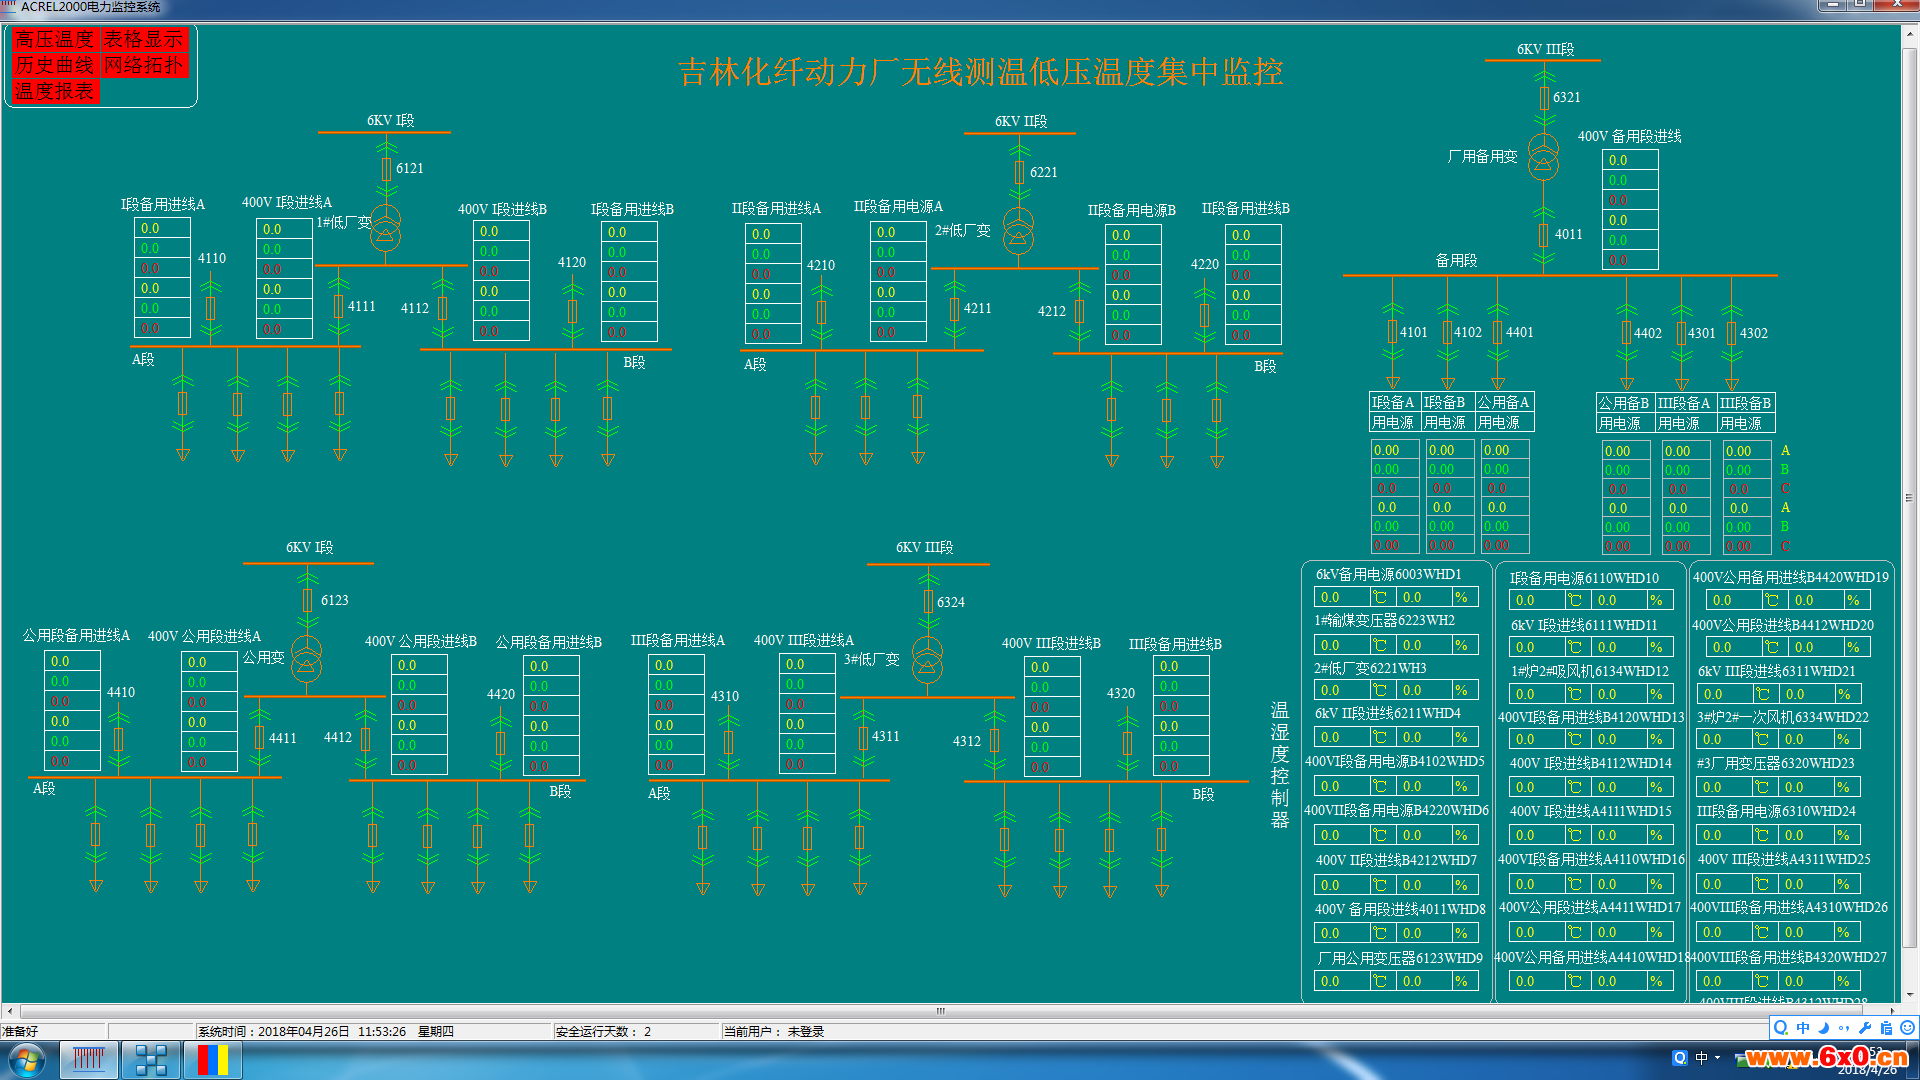Image resolution: width=1920 pixels, height=1080 pixels.
Task: Click the 1#炉2#吸风机6134WHD12 controller label
Action: tap(1590, 671)
